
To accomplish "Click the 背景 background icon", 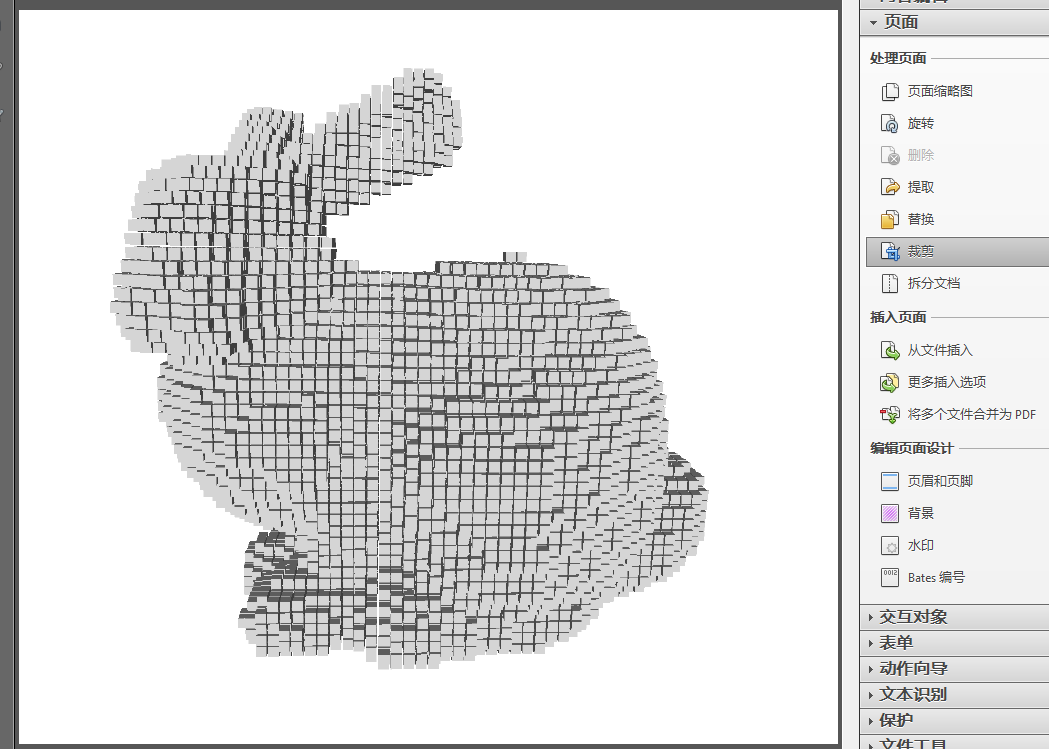I will point(890,513).
